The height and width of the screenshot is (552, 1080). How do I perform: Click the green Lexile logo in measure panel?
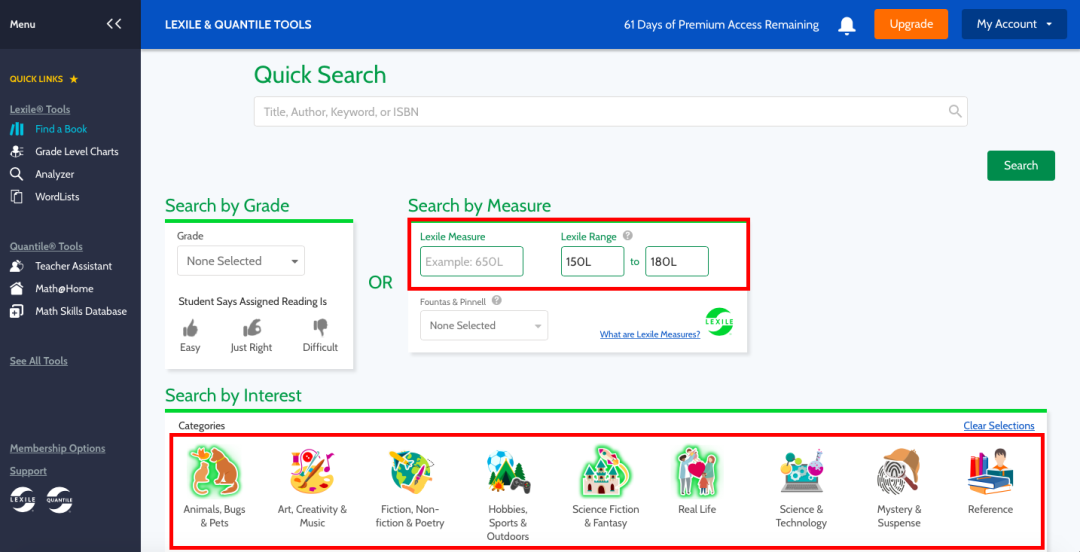pyautogui.click(x=719, y=322)
